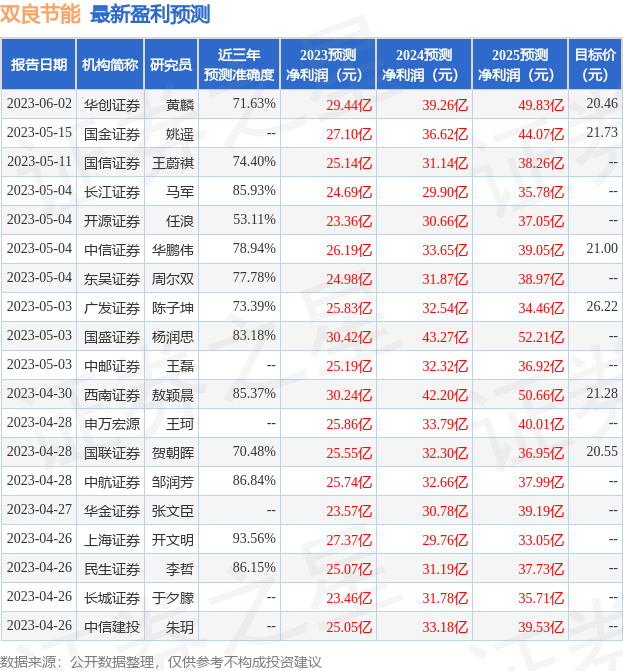Image resolution: width=623 pixels, height=671 pixels.
Task: Click the 民生证券 institution cell
Action: (112, 569)
